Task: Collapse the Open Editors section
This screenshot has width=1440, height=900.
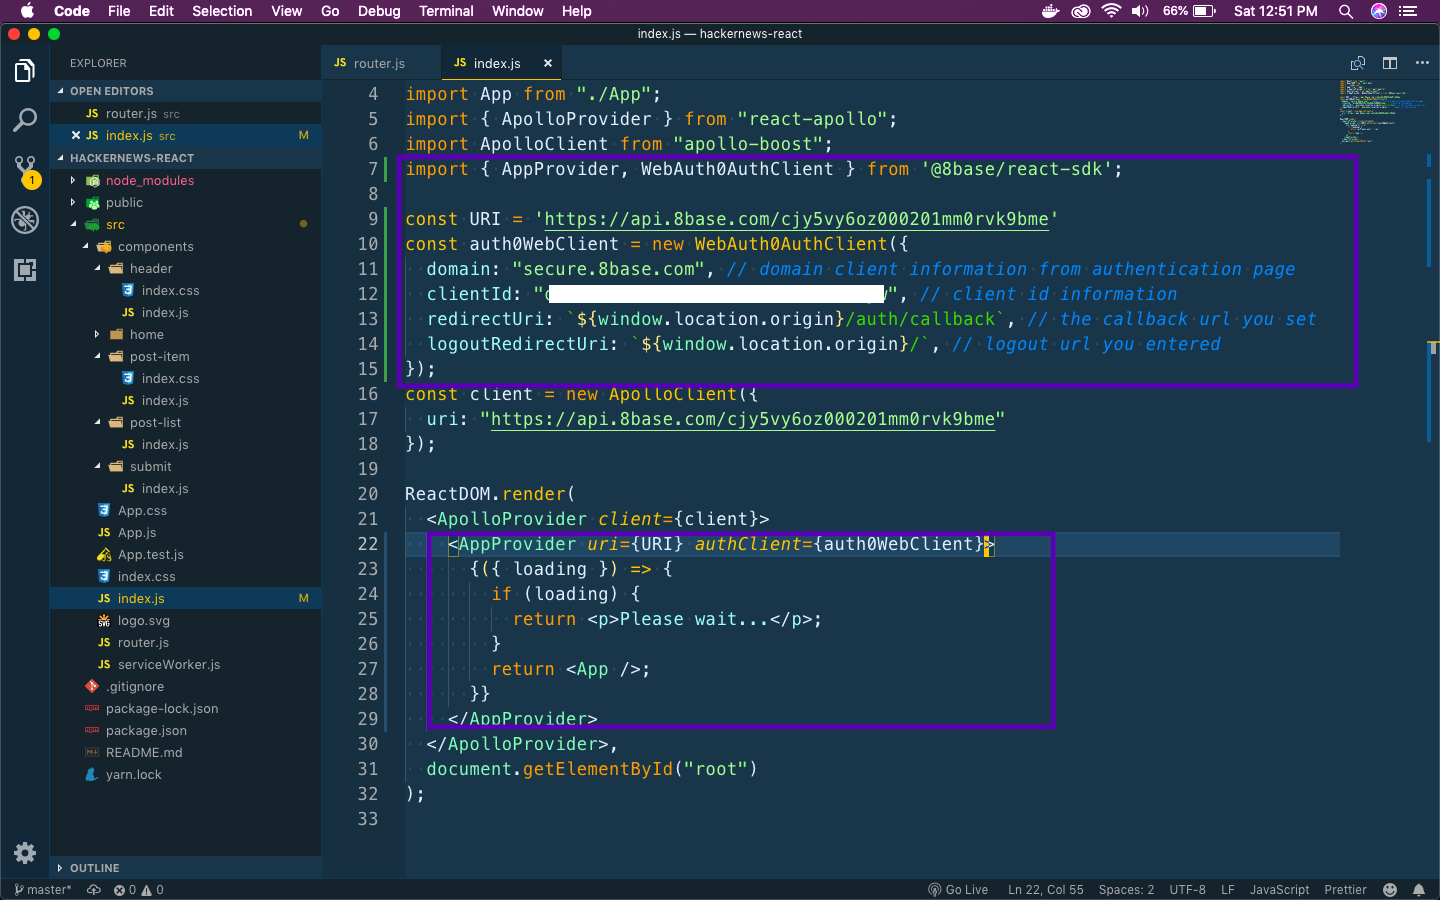Action: pyautogui.click(x=185, y=91)
